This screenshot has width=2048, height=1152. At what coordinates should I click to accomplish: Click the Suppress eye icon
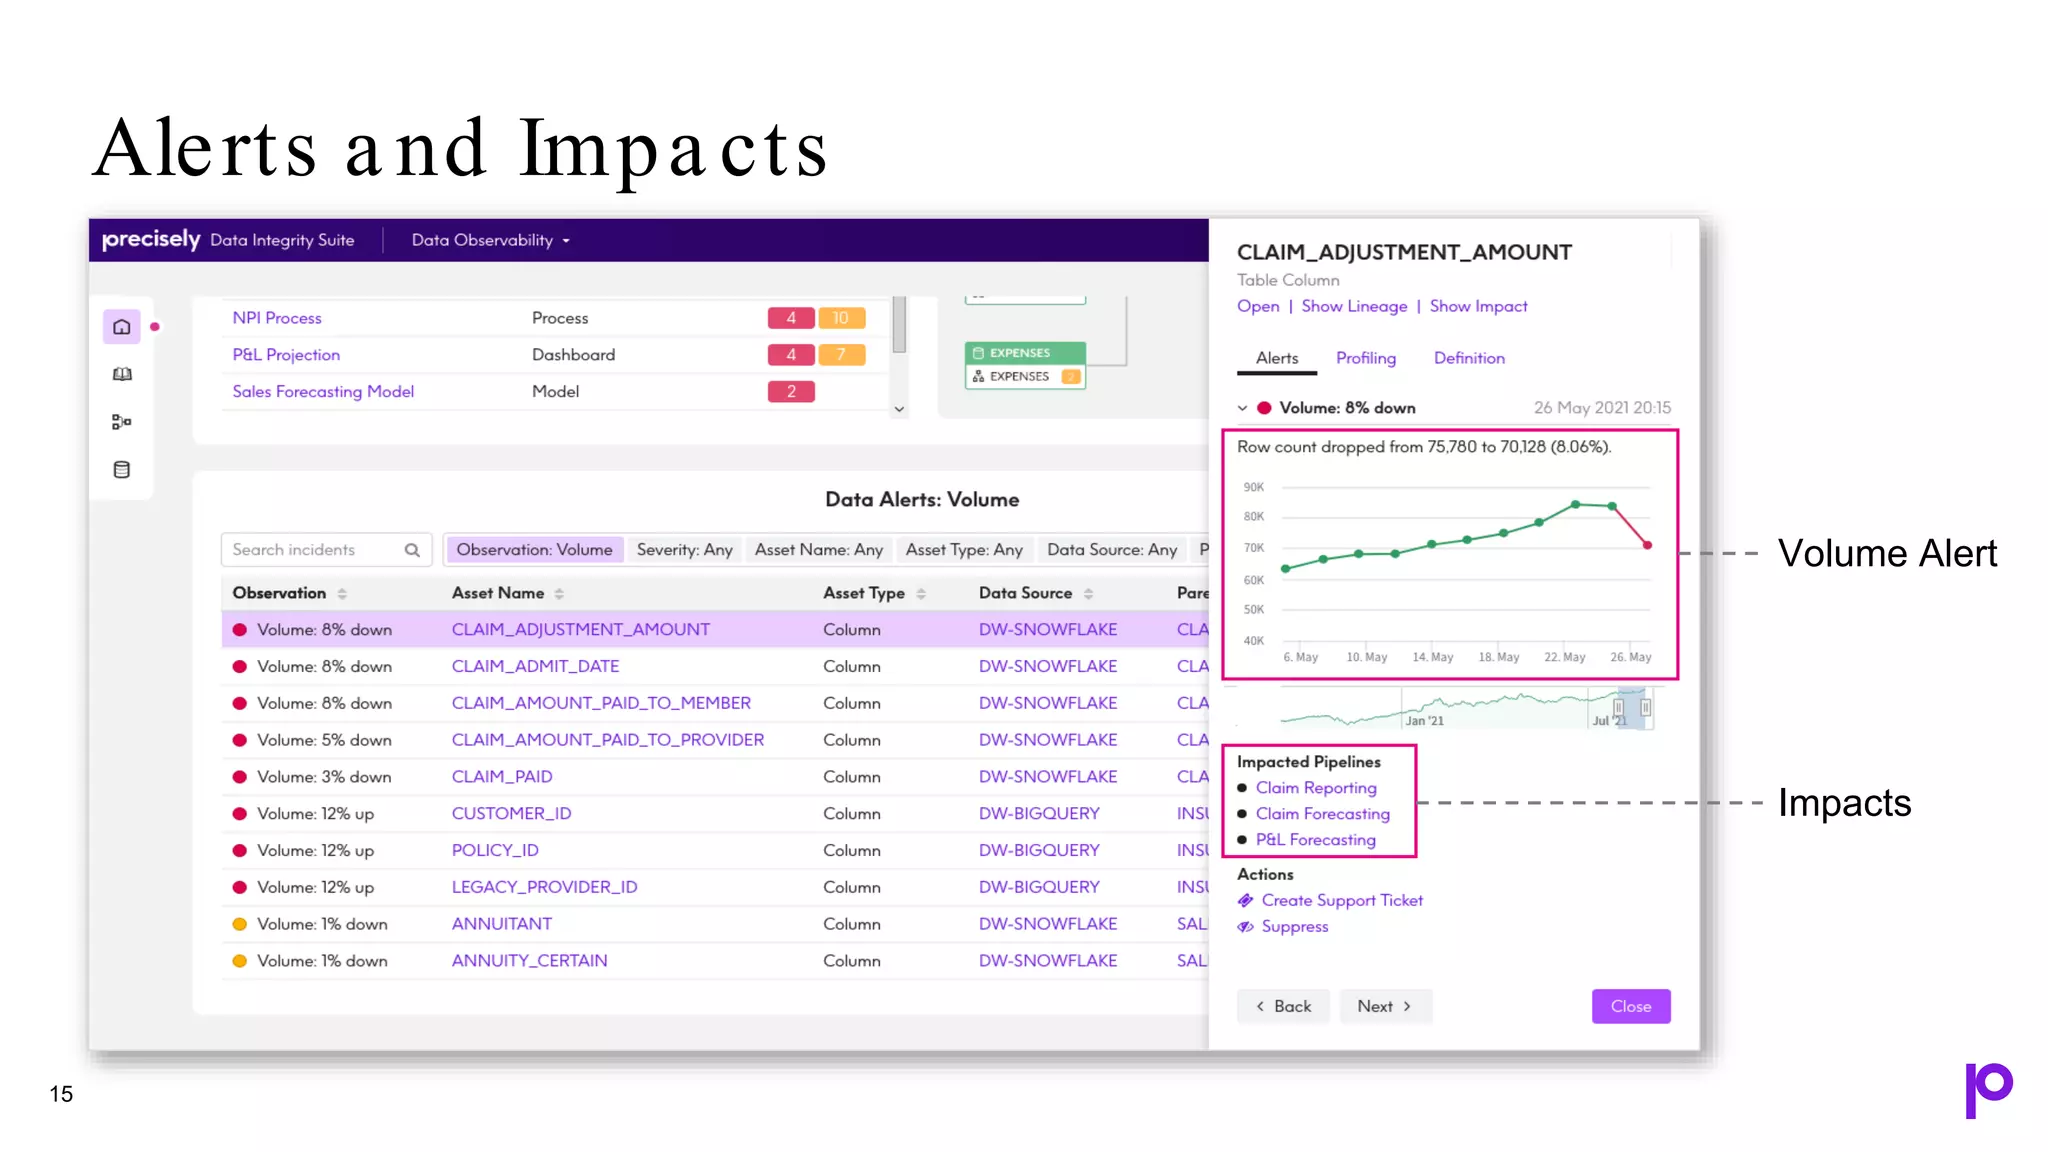click(1245, 927)
